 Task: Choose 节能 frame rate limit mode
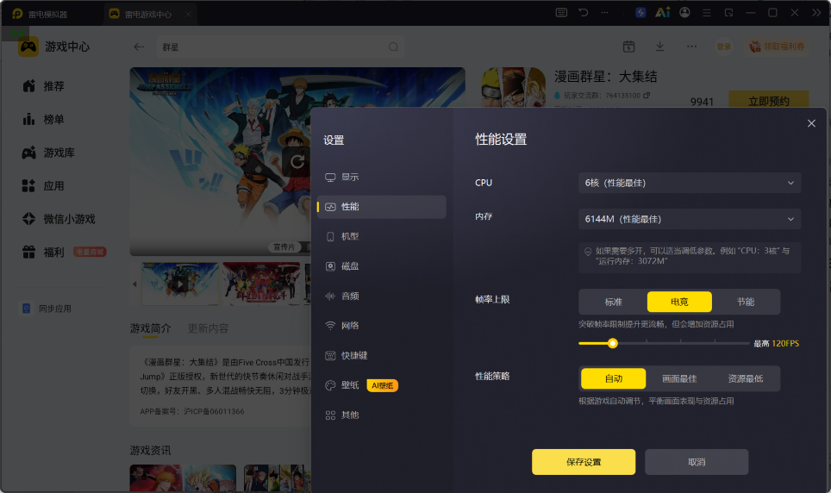[x=746, y=302]
